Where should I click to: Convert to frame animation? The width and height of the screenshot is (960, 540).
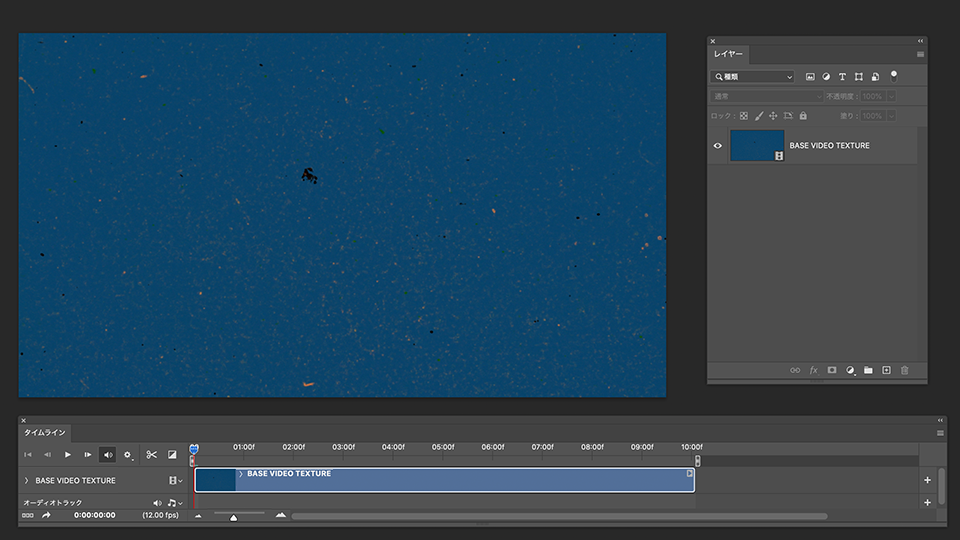[28, 516]
